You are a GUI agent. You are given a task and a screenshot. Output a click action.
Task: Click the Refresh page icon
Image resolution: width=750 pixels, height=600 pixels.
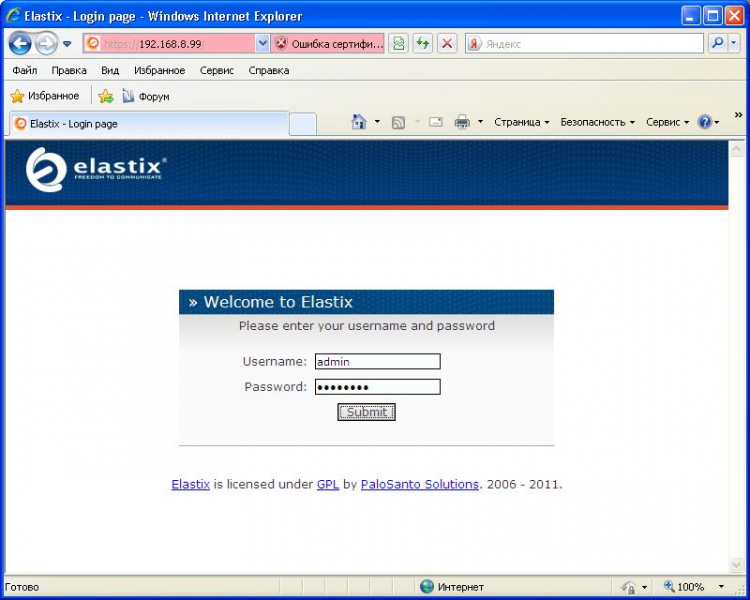[x=423, y=44]
